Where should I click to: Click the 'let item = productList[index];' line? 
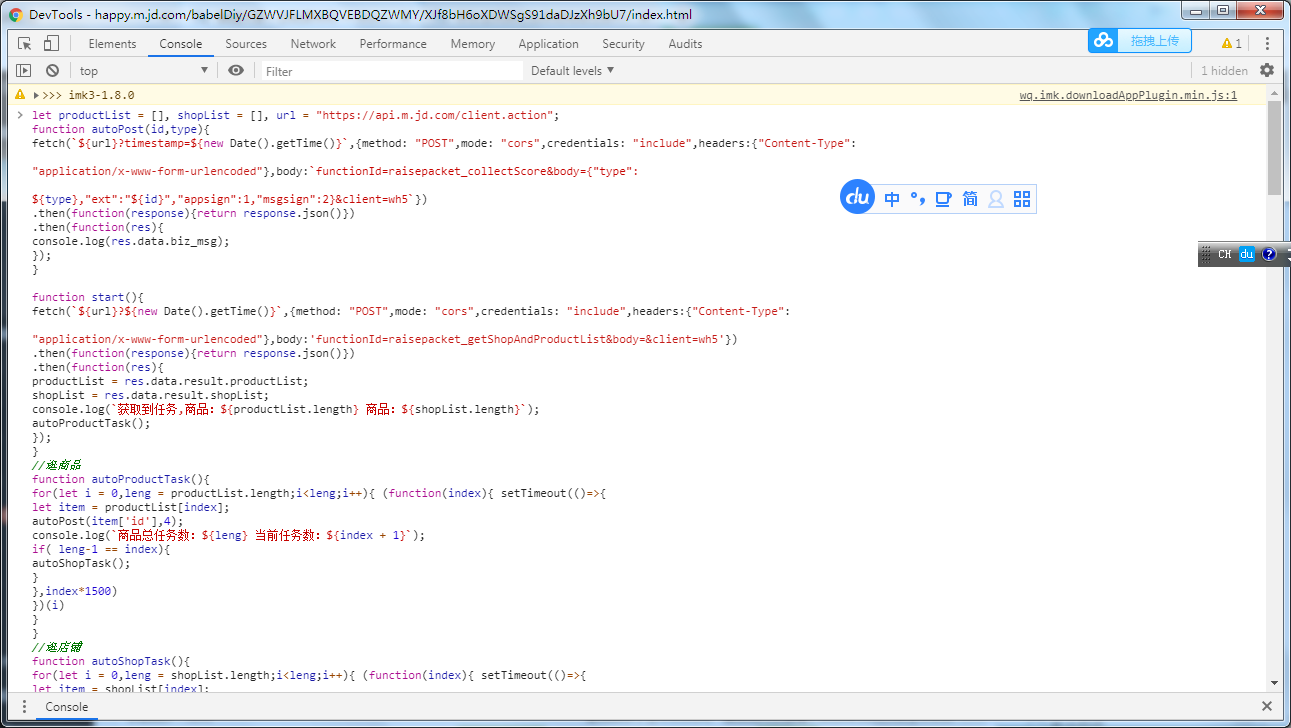tap(131, 507)
